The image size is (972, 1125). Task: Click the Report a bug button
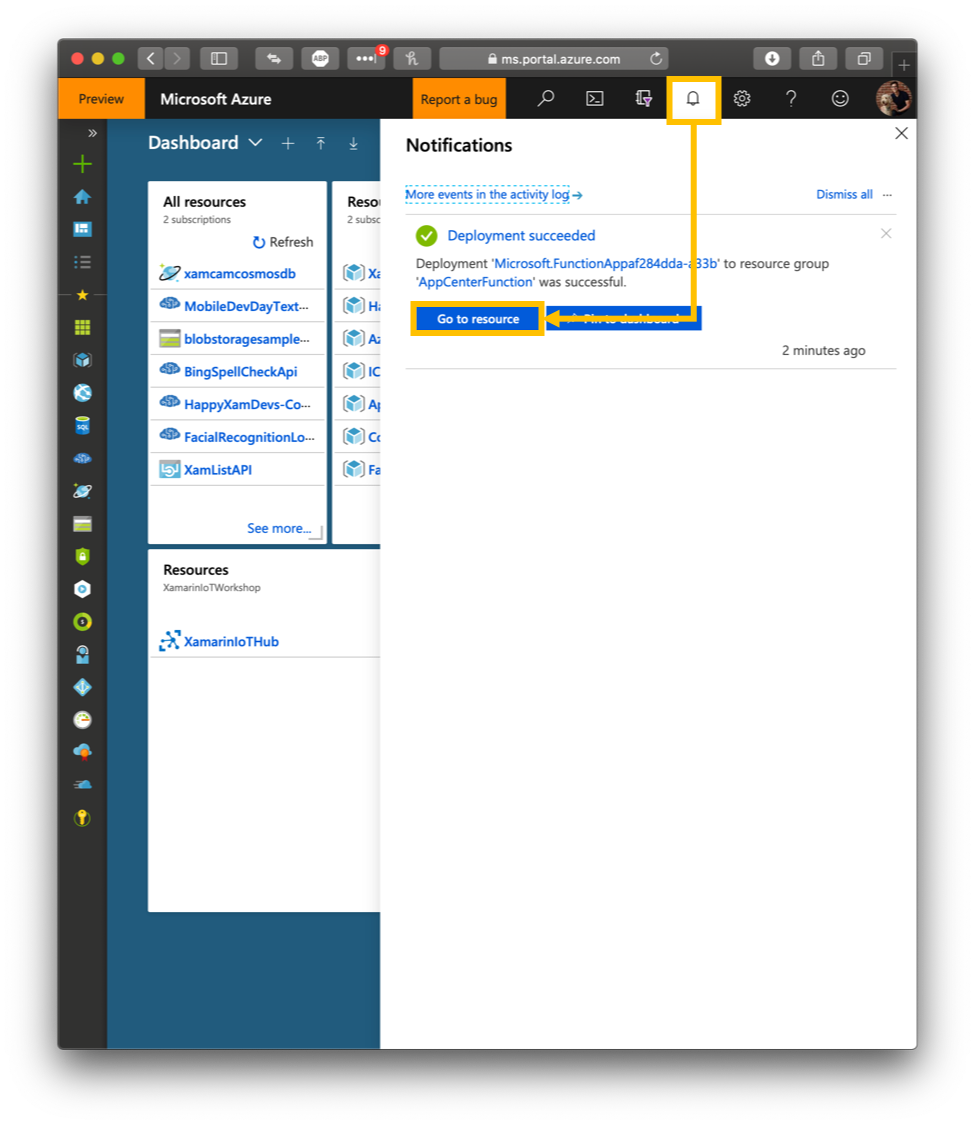pyautogui.click(x=459, y=99)
